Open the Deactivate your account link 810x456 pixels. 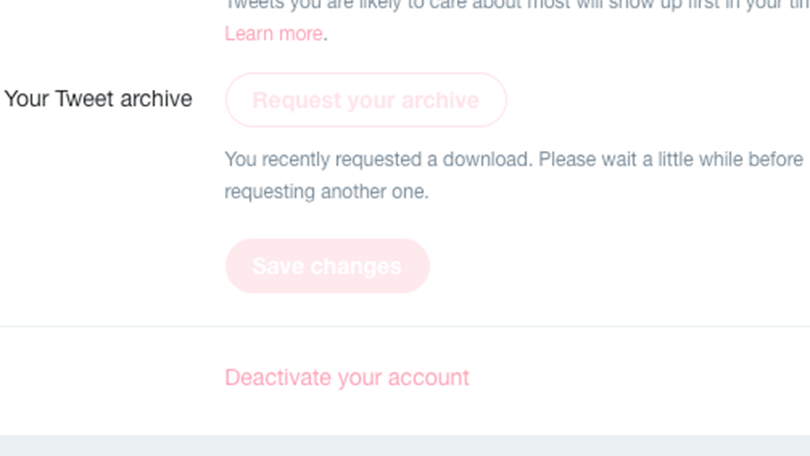point(347,378)
